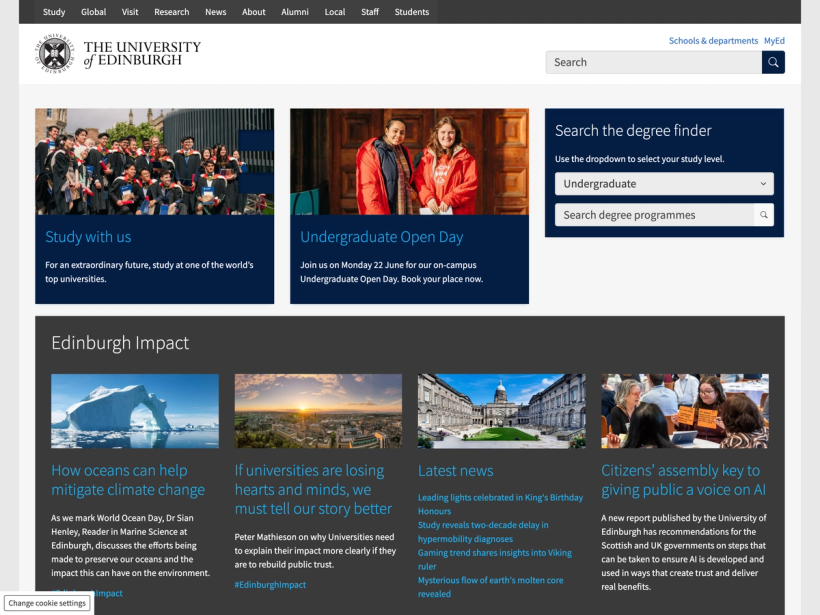This screenshot has height=615, width=820.
Task: Click The University of Edinburgh wordmark text
Action: click(142, 54)
